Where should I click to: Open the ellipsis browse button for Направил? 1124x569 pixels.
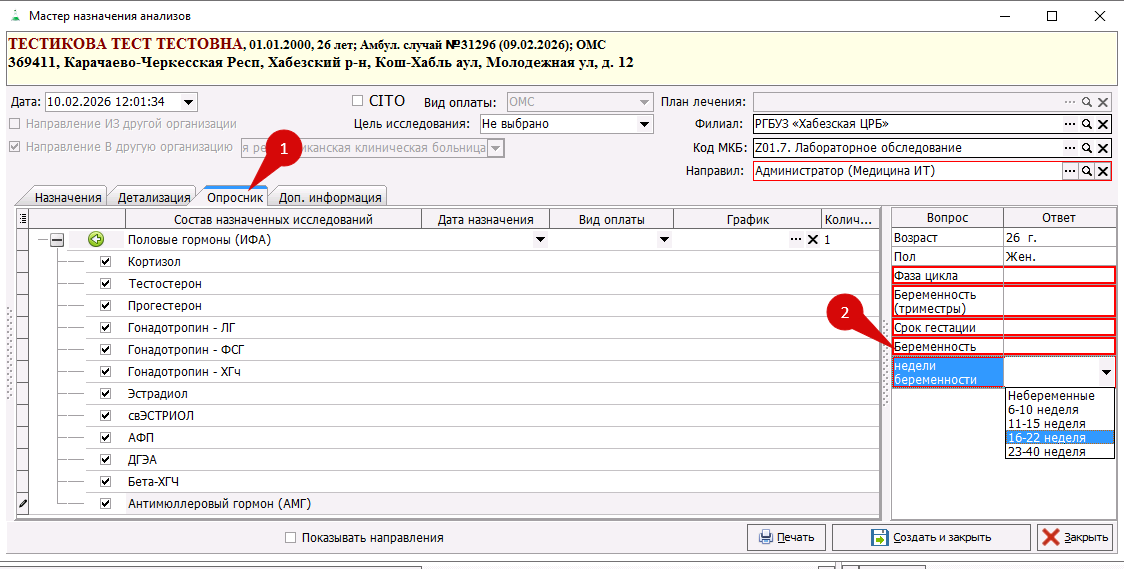pos(1069,171)
